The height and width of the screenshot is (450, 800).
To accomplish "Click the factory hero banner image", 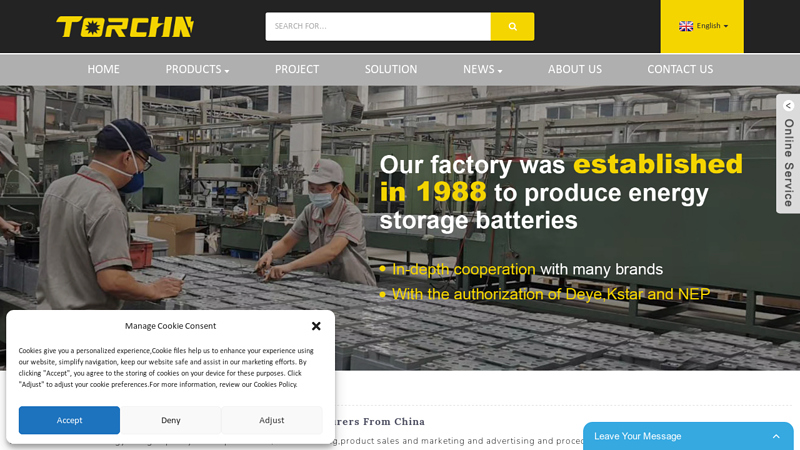I will pyautogui.click(x=400, y=228).
